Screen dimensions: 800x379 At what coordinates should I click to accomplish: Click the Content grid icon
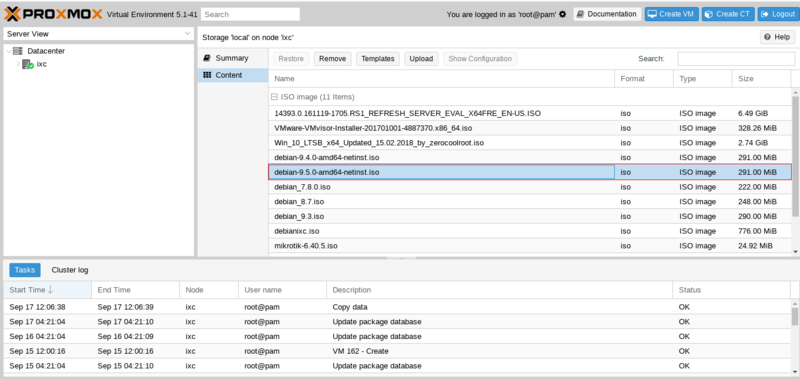pos(207,75)
